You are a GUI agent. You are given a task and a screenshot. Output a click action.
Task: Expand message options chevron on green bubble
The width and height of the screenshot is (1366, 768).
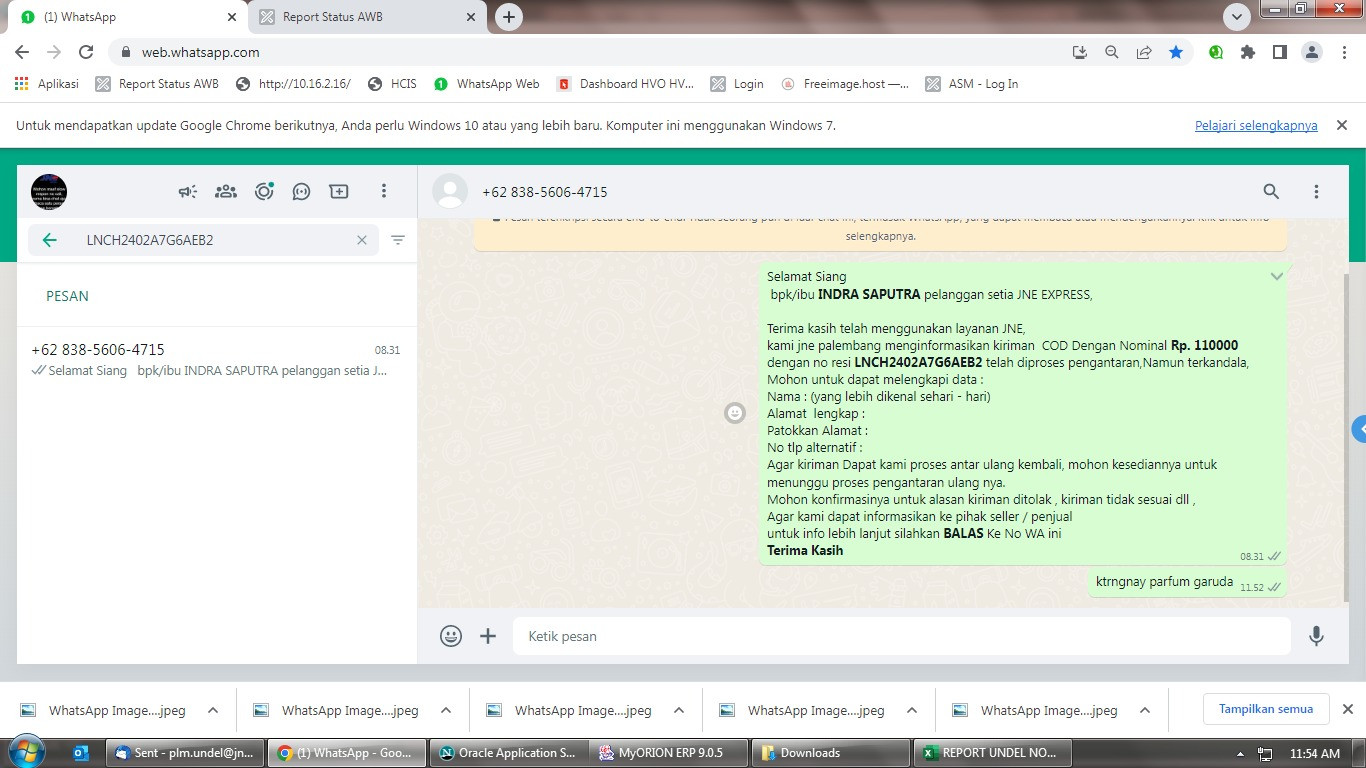click(1277, 277)
